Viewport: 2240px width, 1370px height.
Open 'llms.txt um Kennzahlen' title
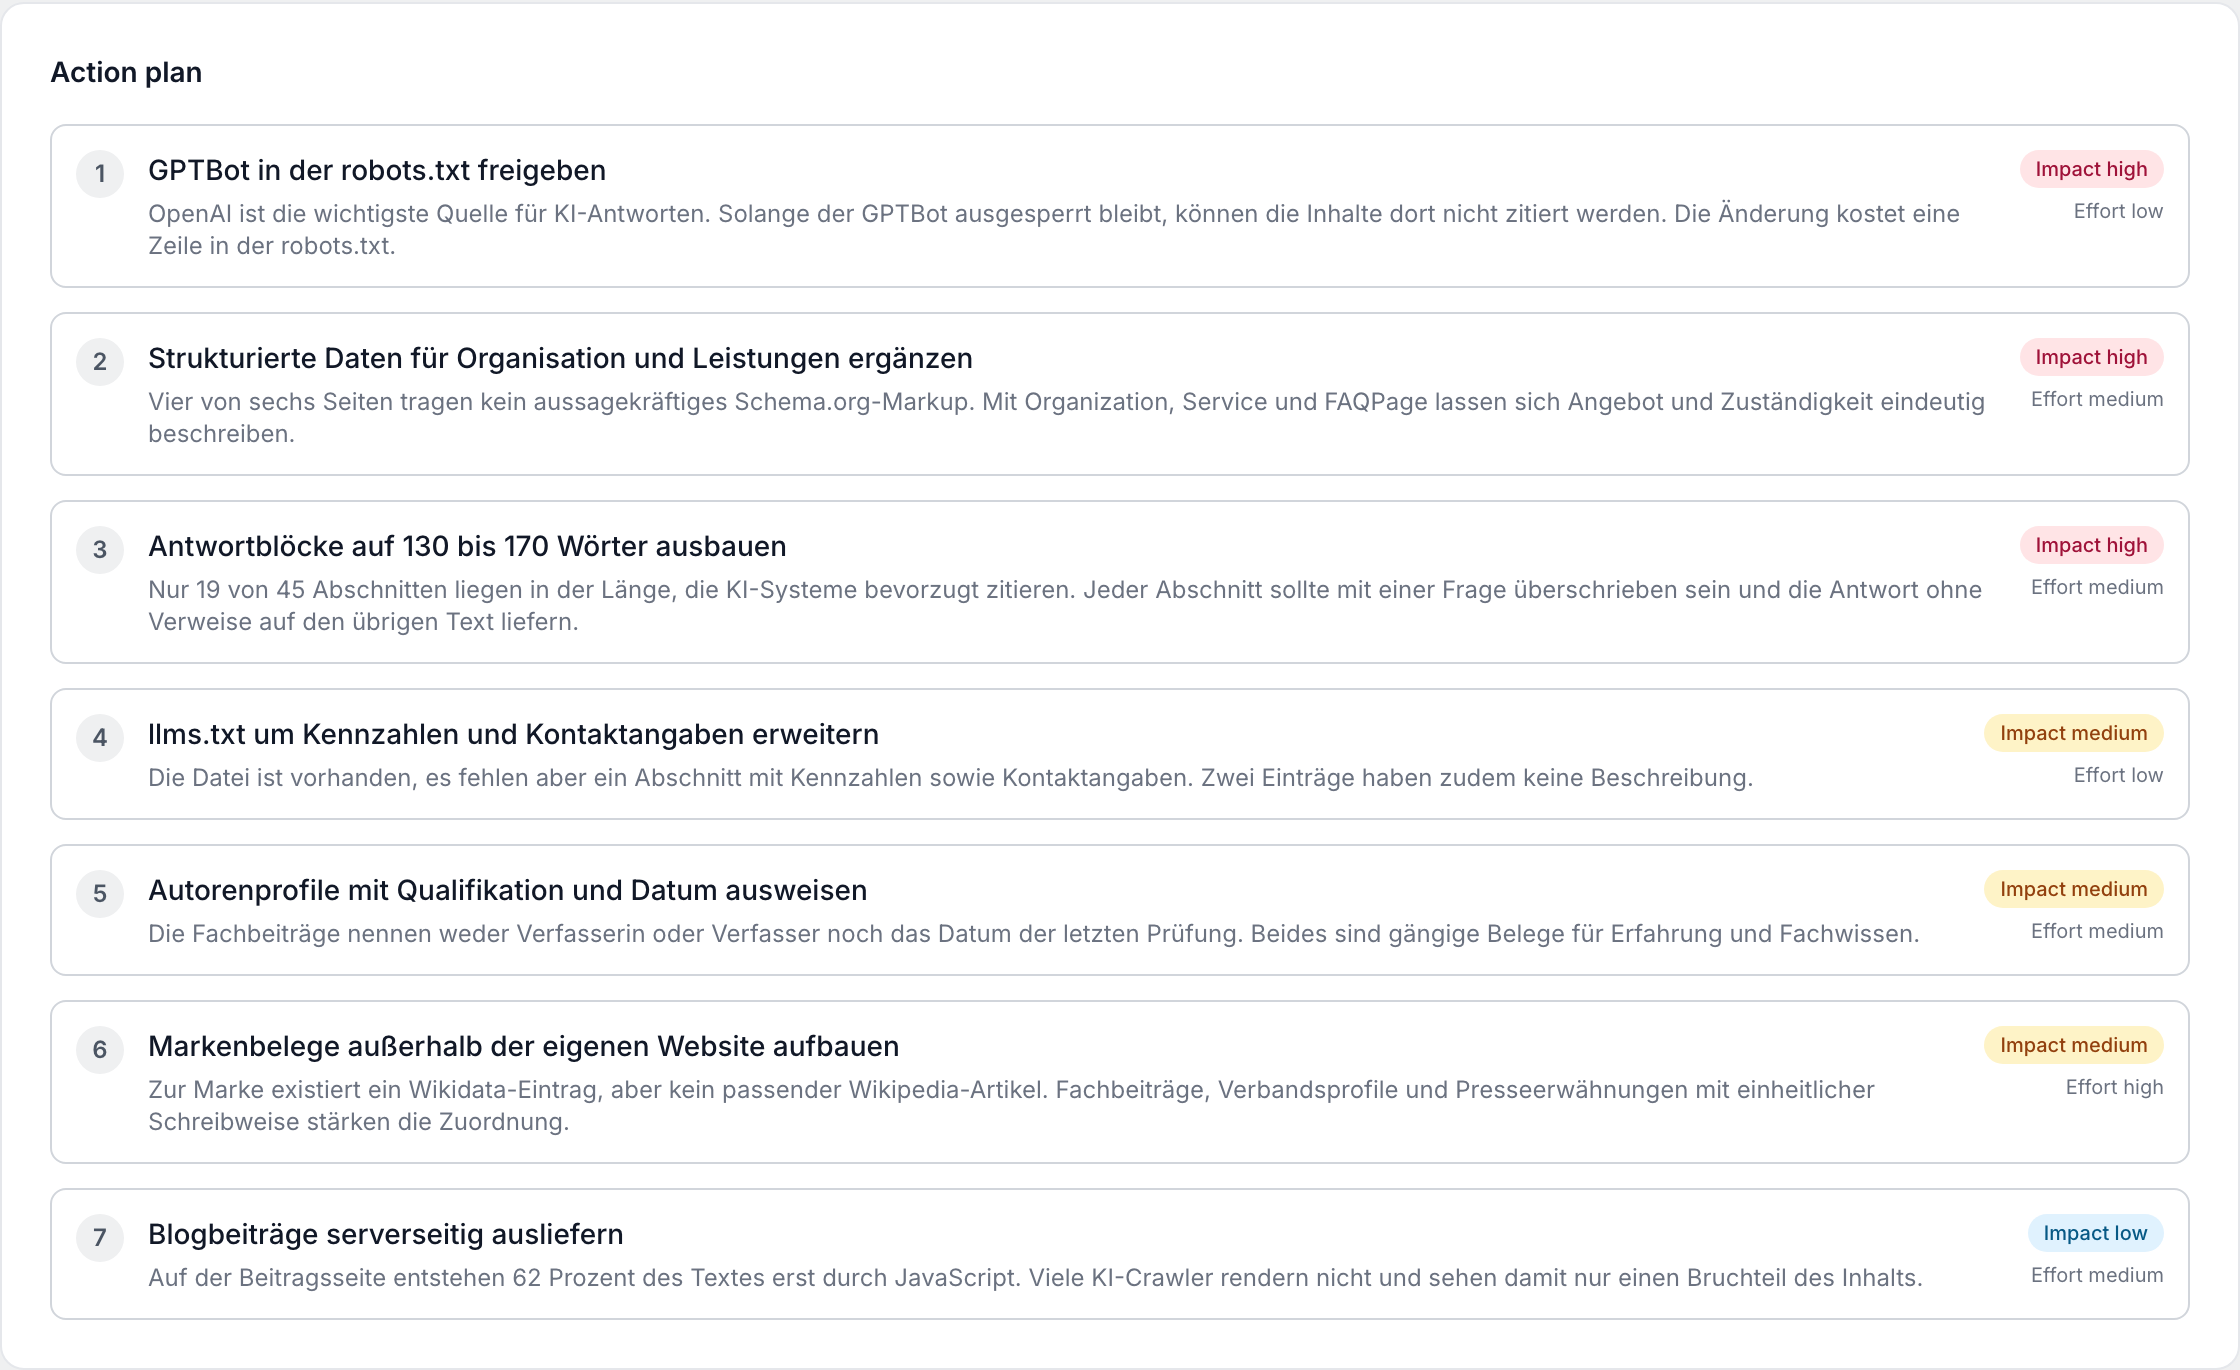click(x=513, y=734)
